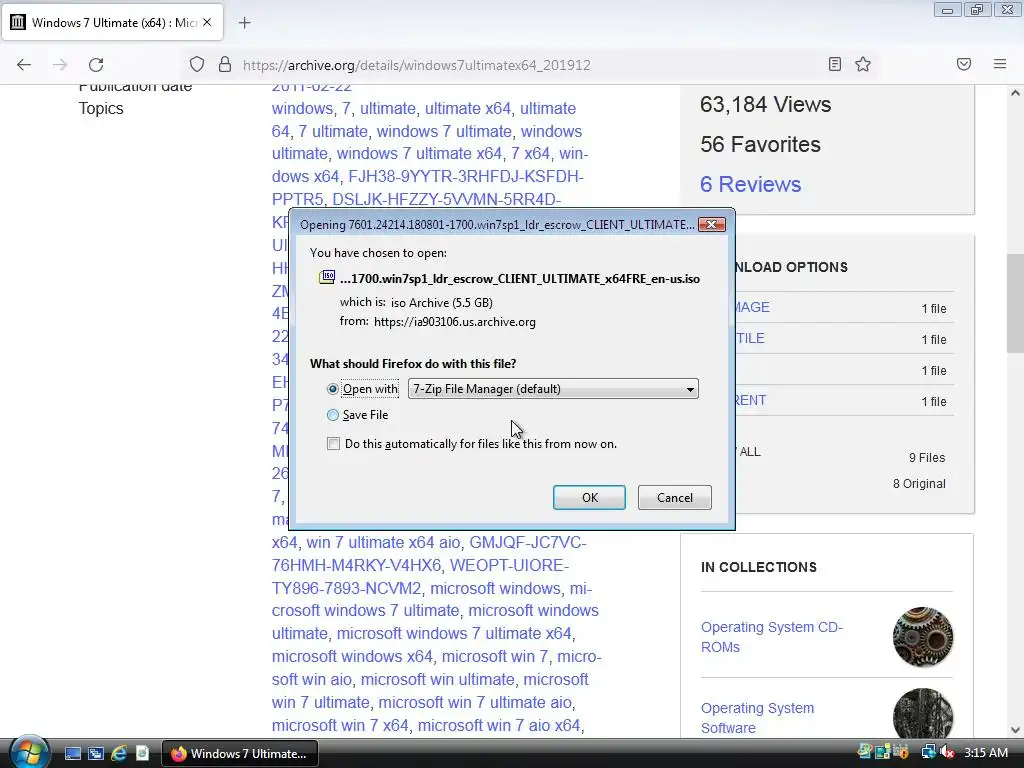Click the '56 Favorites' text
This screenshot has width=1024, height=768.
tap(760, 144)
